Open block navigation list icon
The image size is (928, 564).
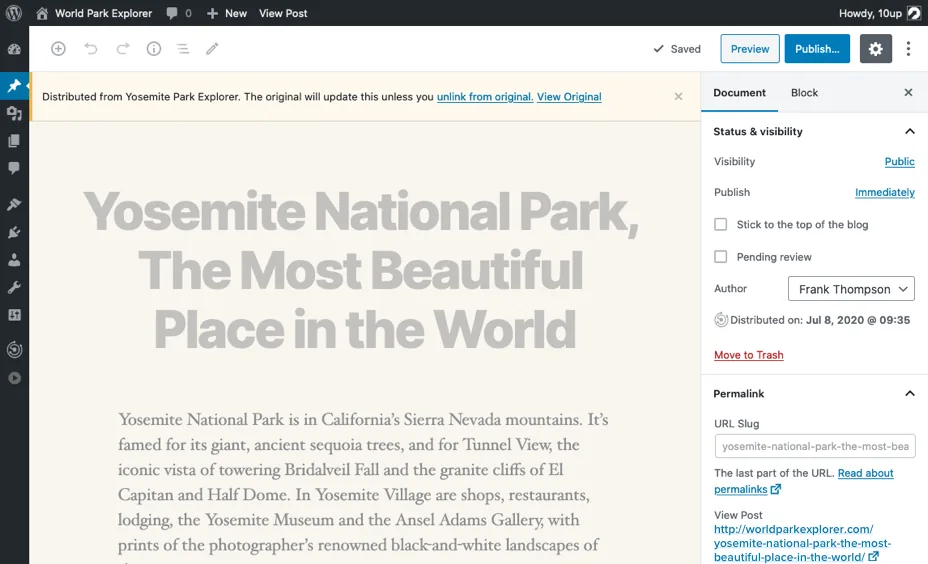[x=183, y=49]
